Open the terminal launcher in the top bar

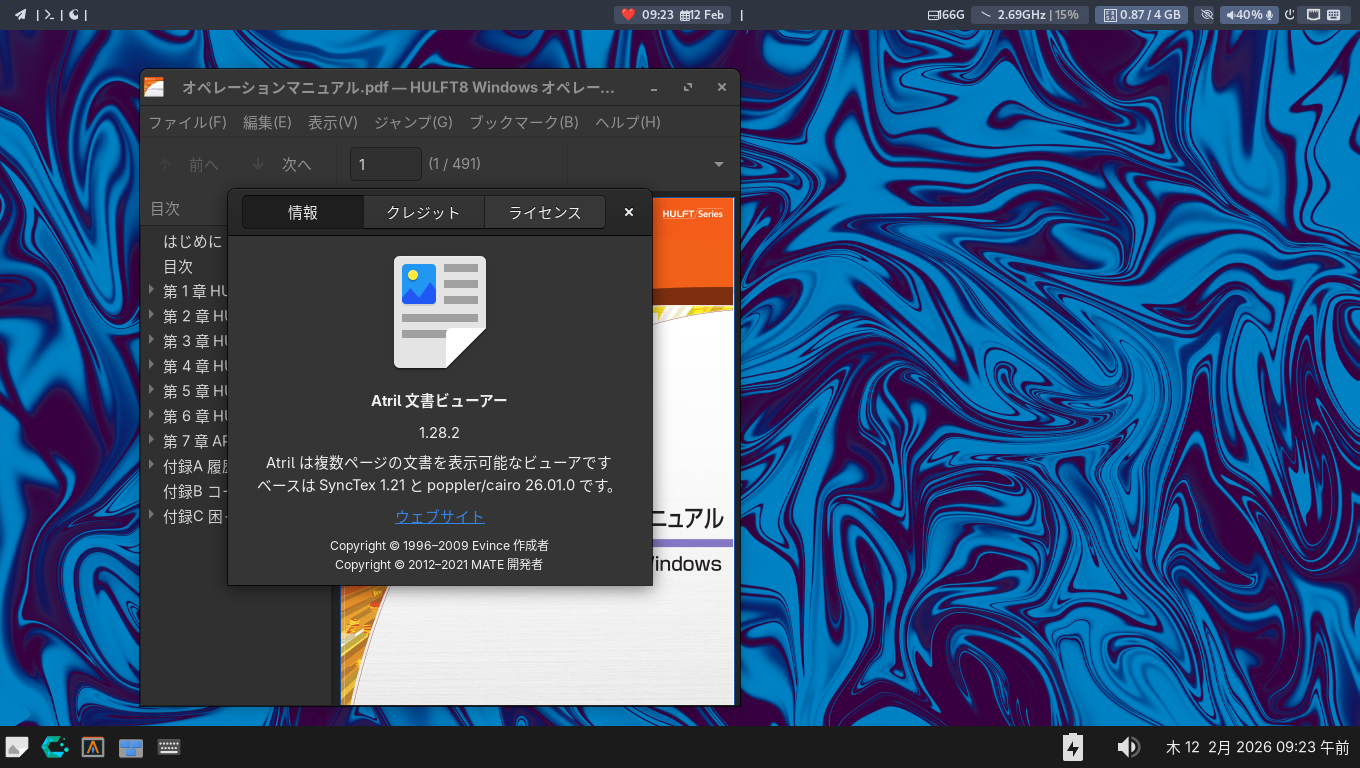pos(48,15)
